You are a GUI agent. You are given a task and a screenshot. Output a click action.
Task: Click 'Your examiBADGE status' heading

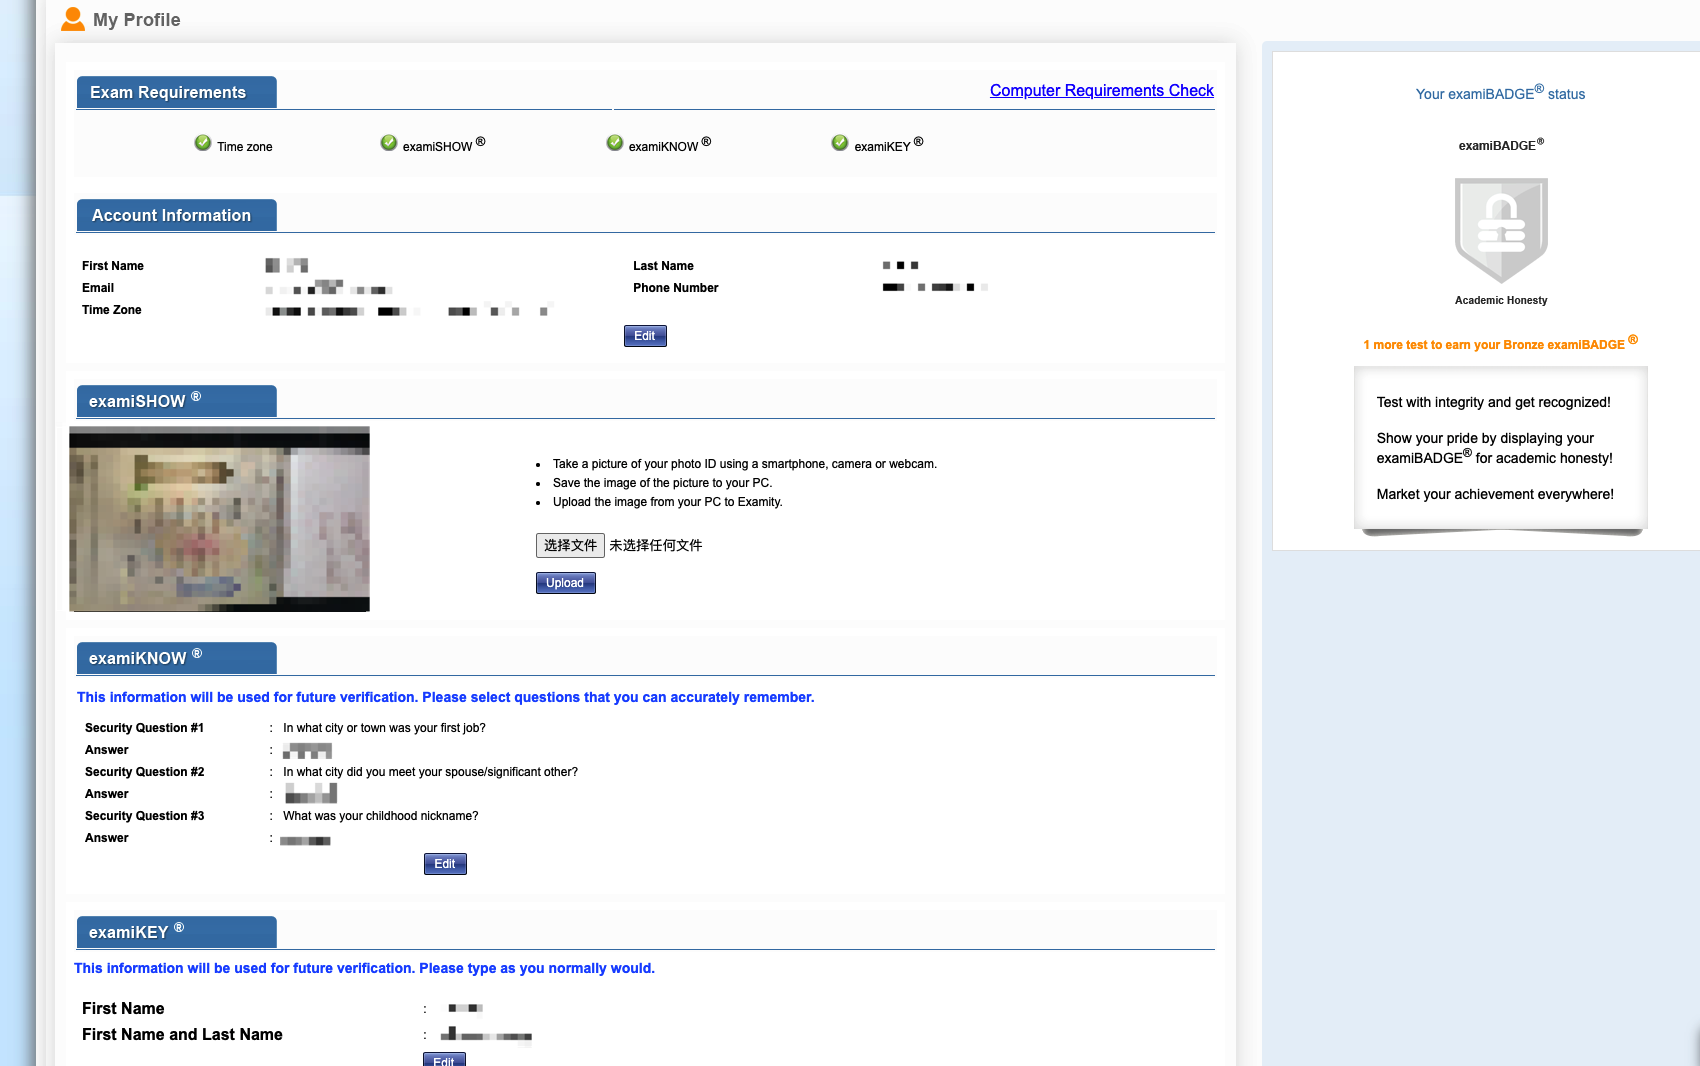[x=1500, y=93]
